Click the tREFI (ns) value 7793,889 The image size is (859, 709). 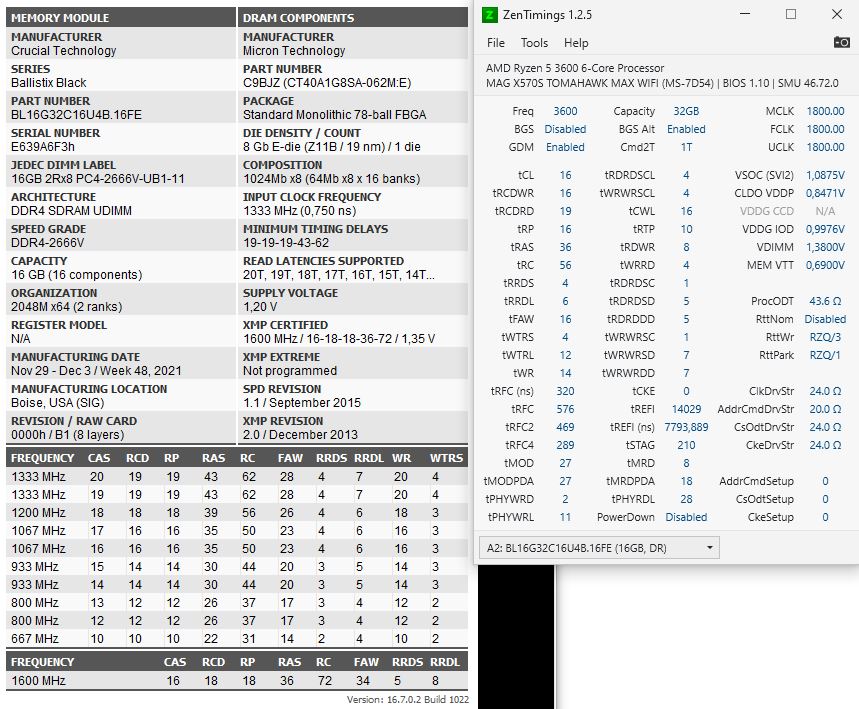(x=686, y=427)
